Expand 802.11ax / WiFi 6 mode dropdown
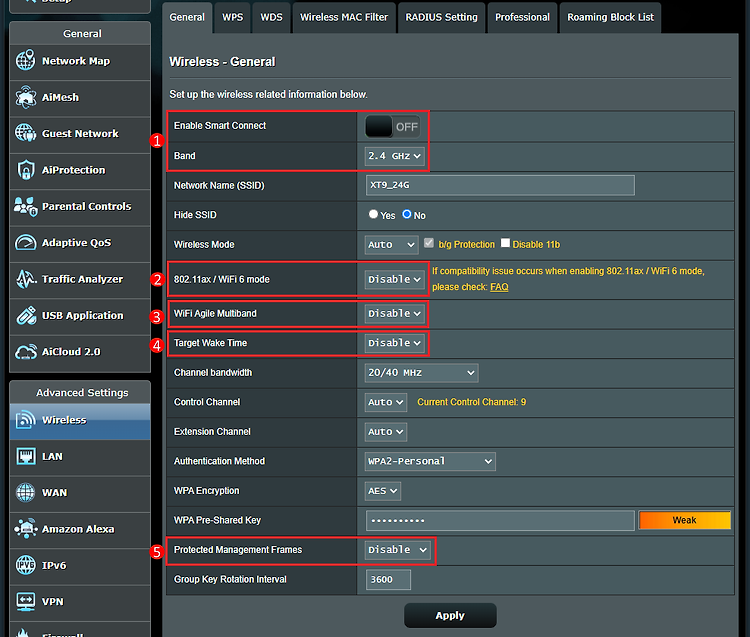The width and height of the screenshot is (750, 637). coord(395,279)
